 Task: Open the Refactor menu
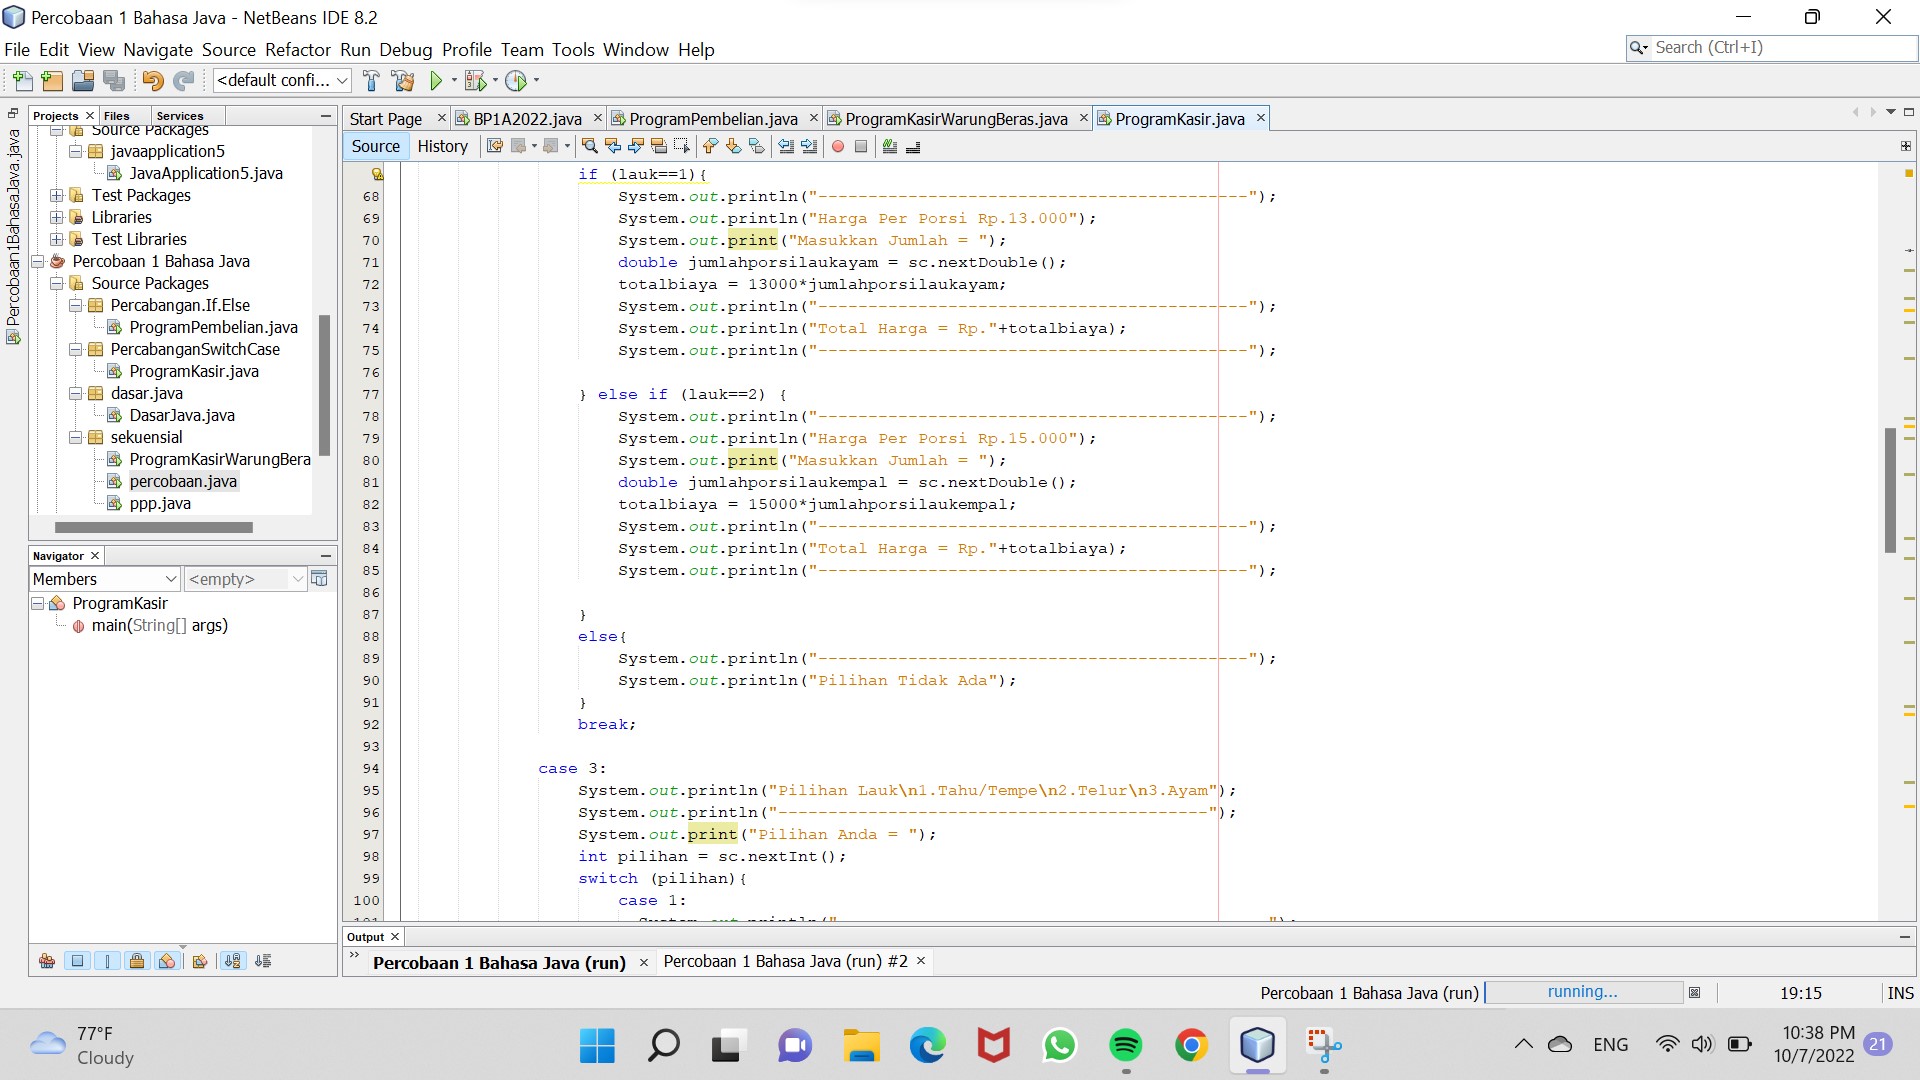pos(297,50)
